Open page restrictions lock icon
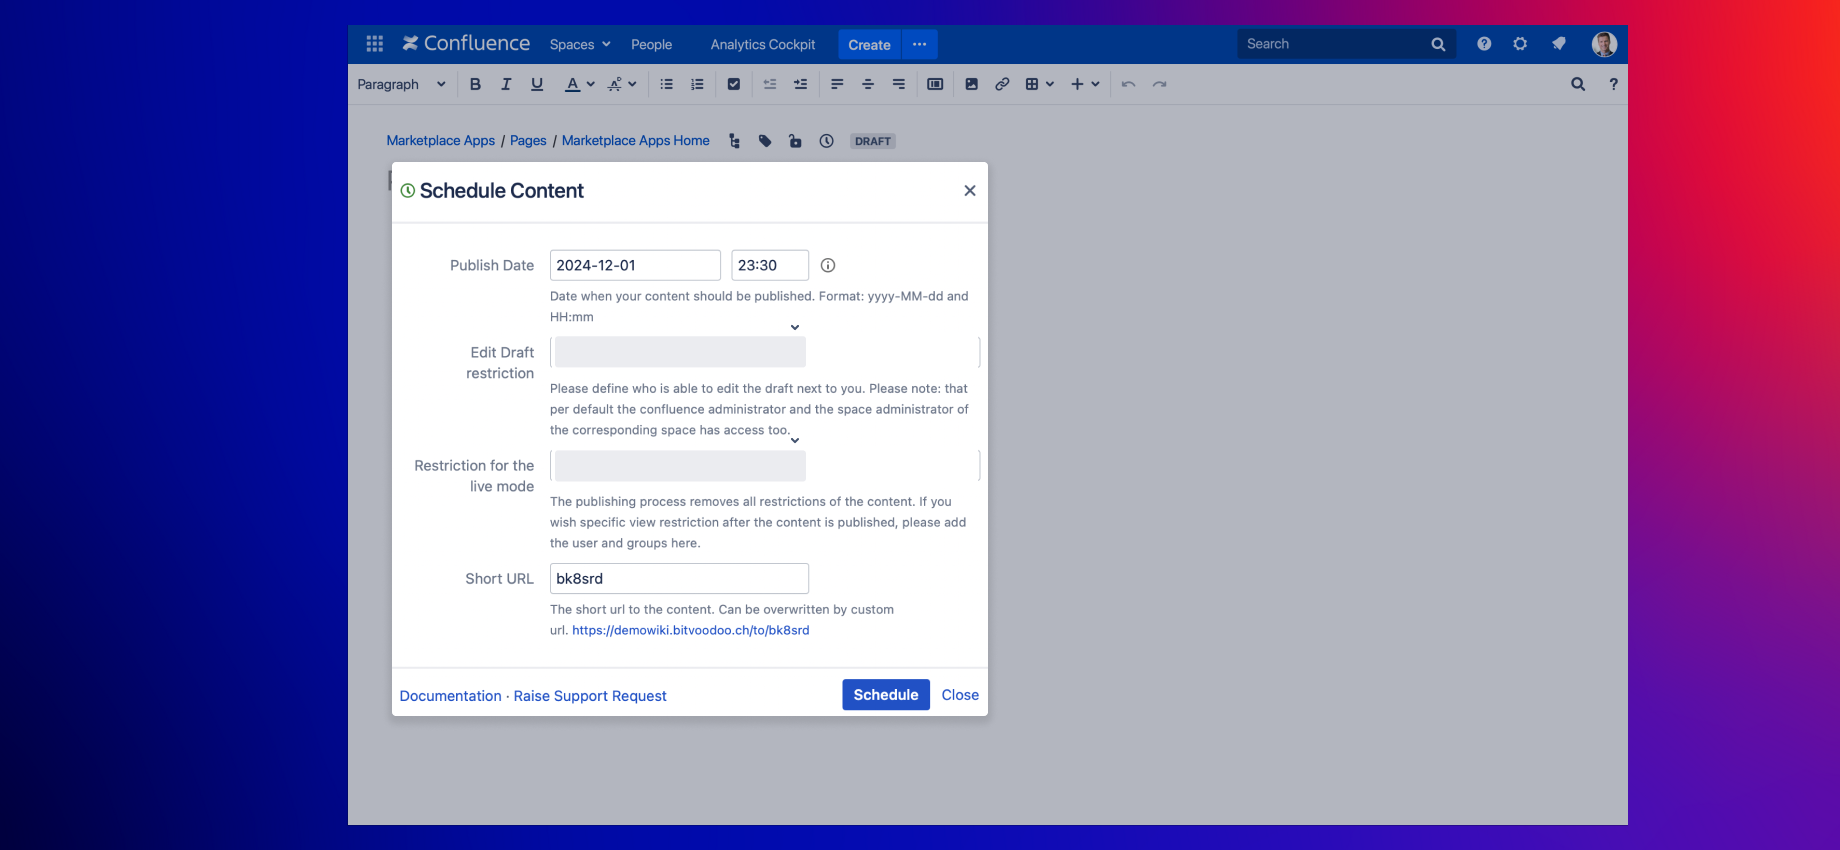The image size is (1840, 850). tap(795, 141)
